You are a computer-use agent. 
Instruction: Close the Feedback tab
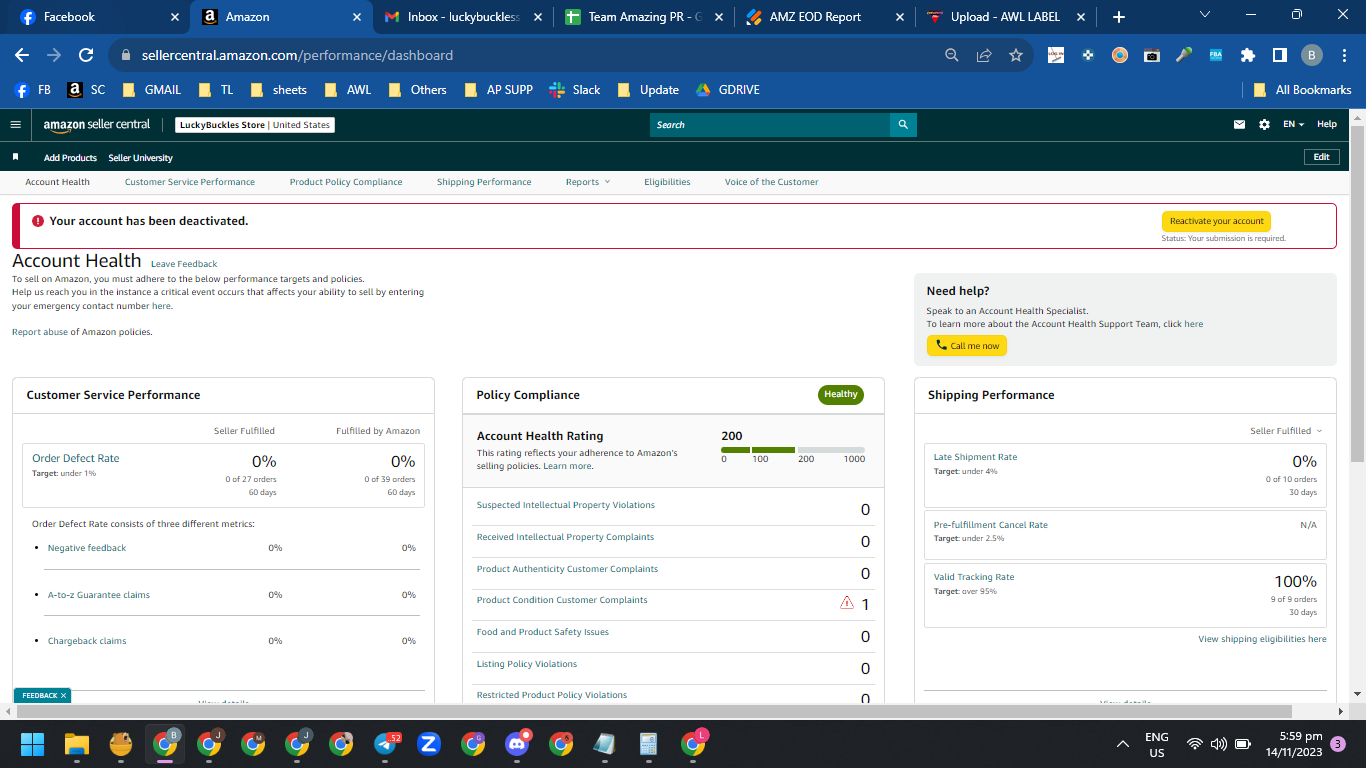pos(63,695)
